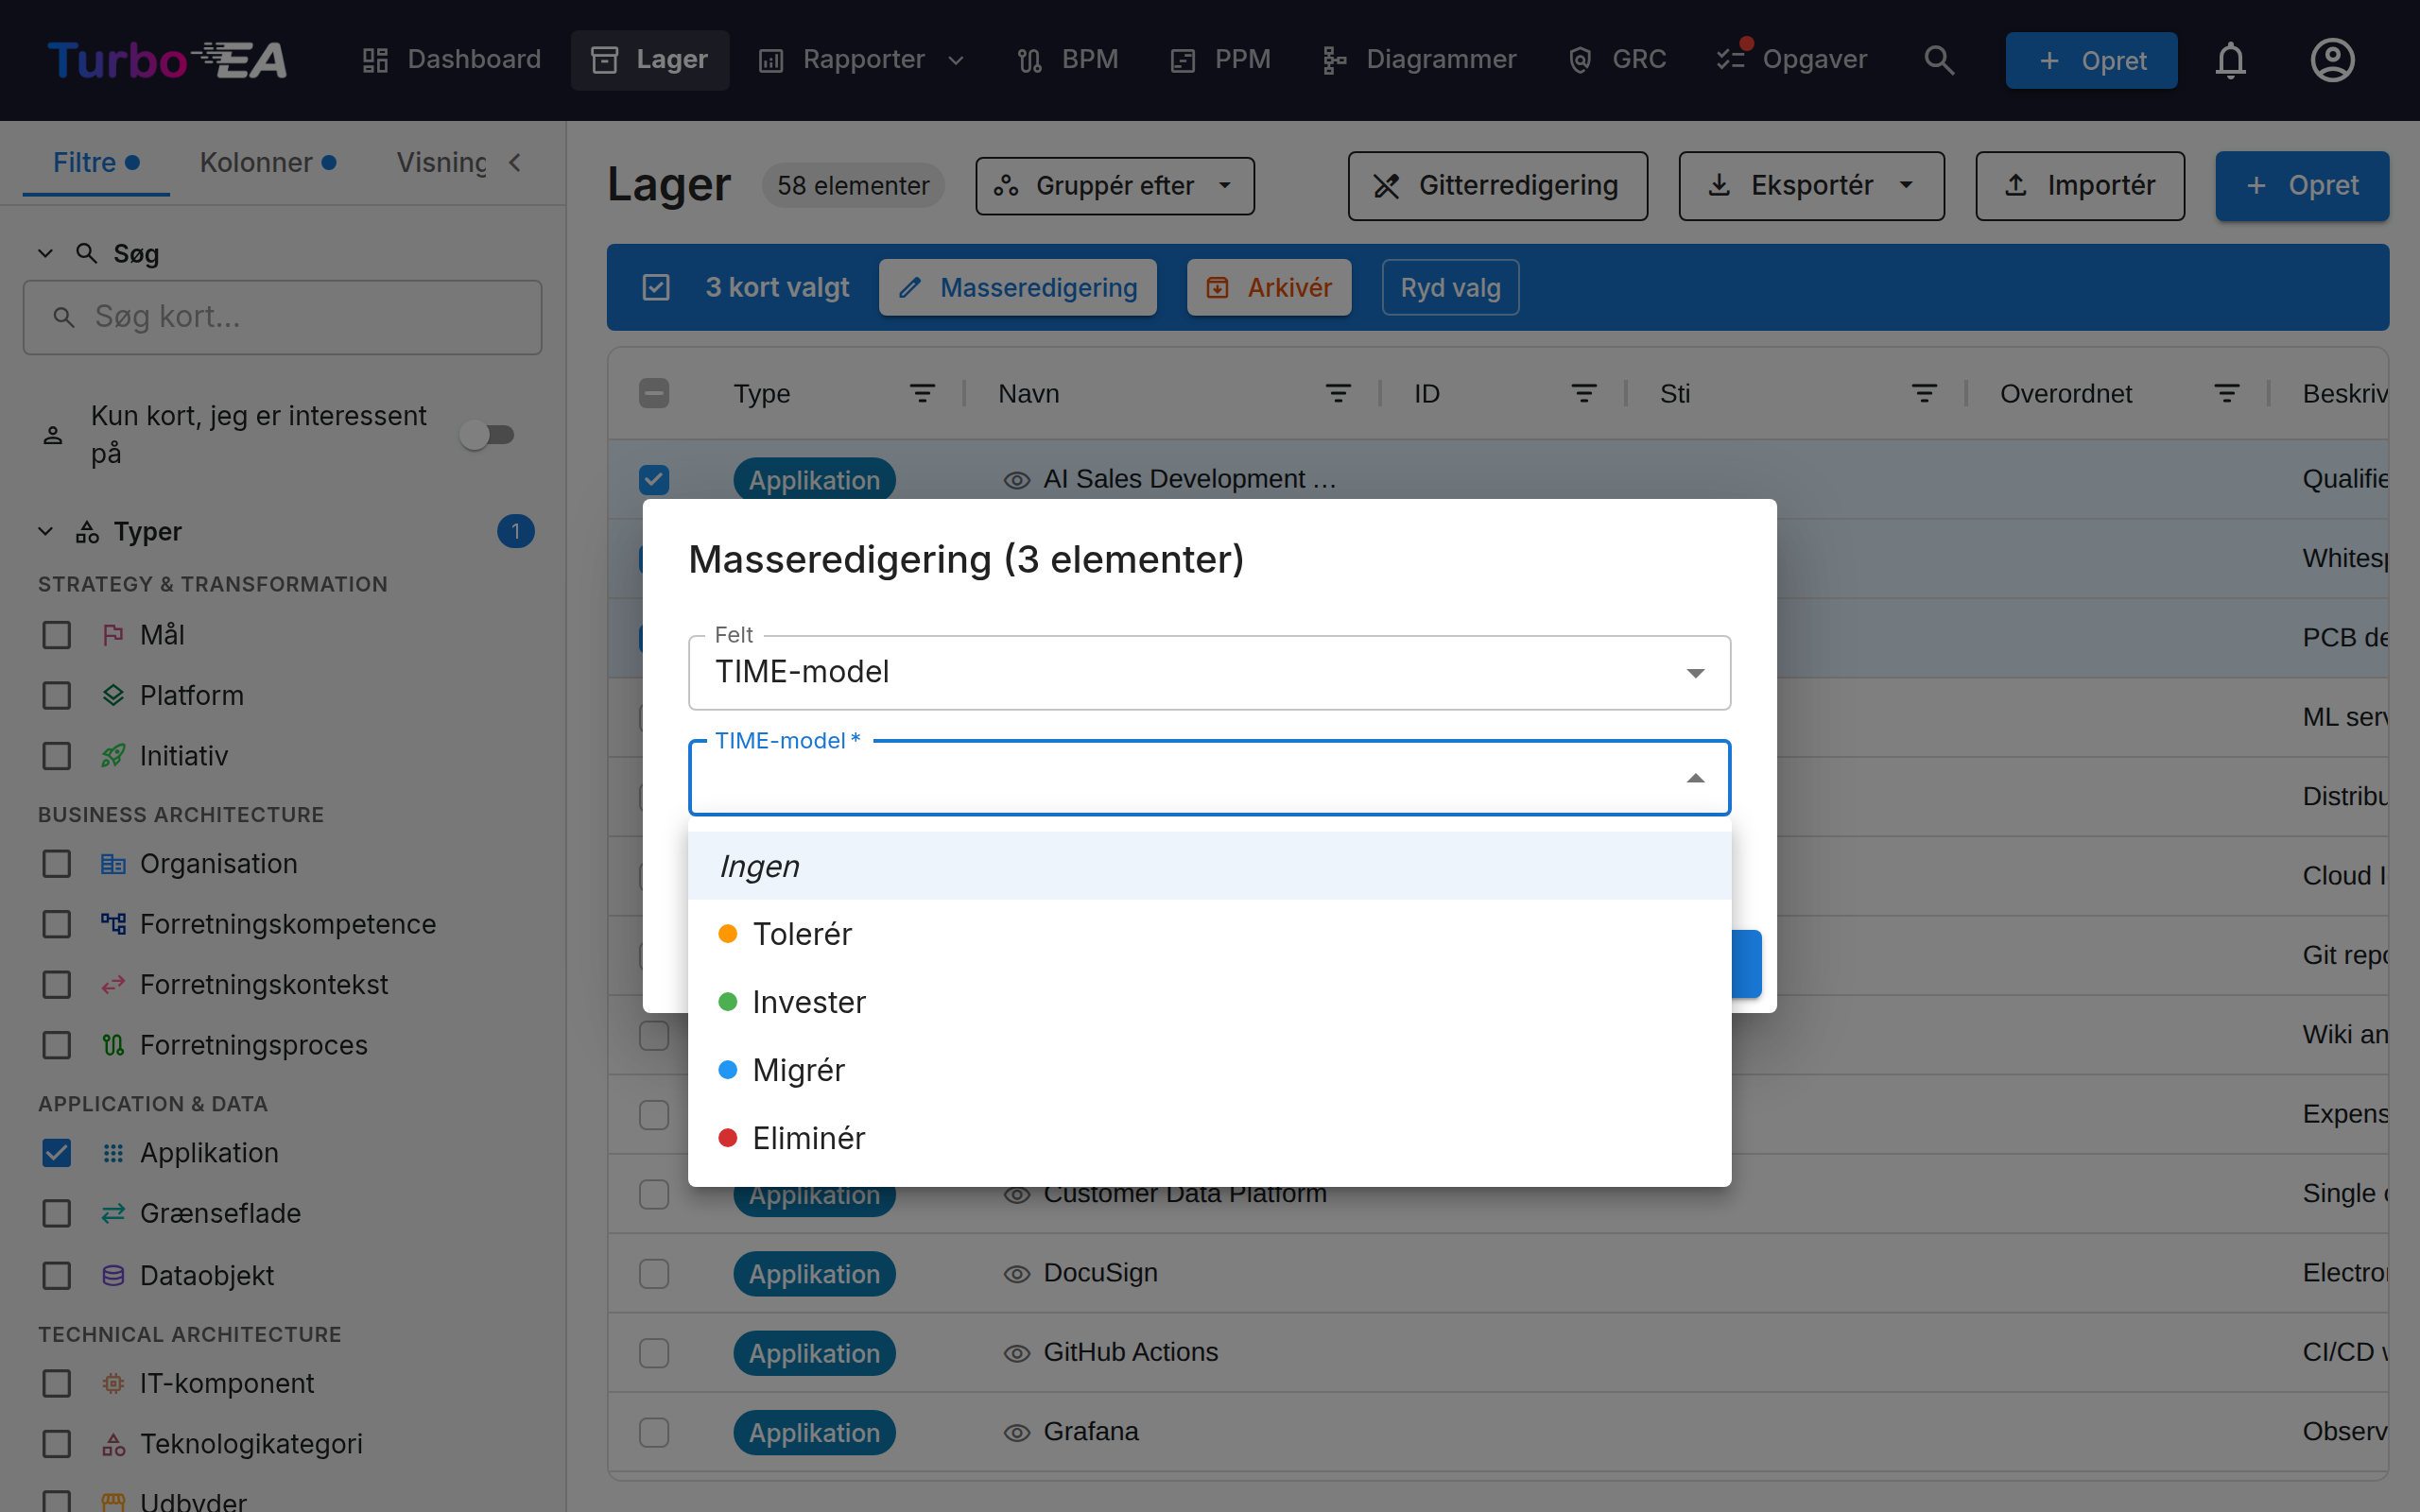Click the search magnifier in top navbar
The width and height of the screenshot is (2420, 1512).
pyautogui.click(x=1939, y=60)
